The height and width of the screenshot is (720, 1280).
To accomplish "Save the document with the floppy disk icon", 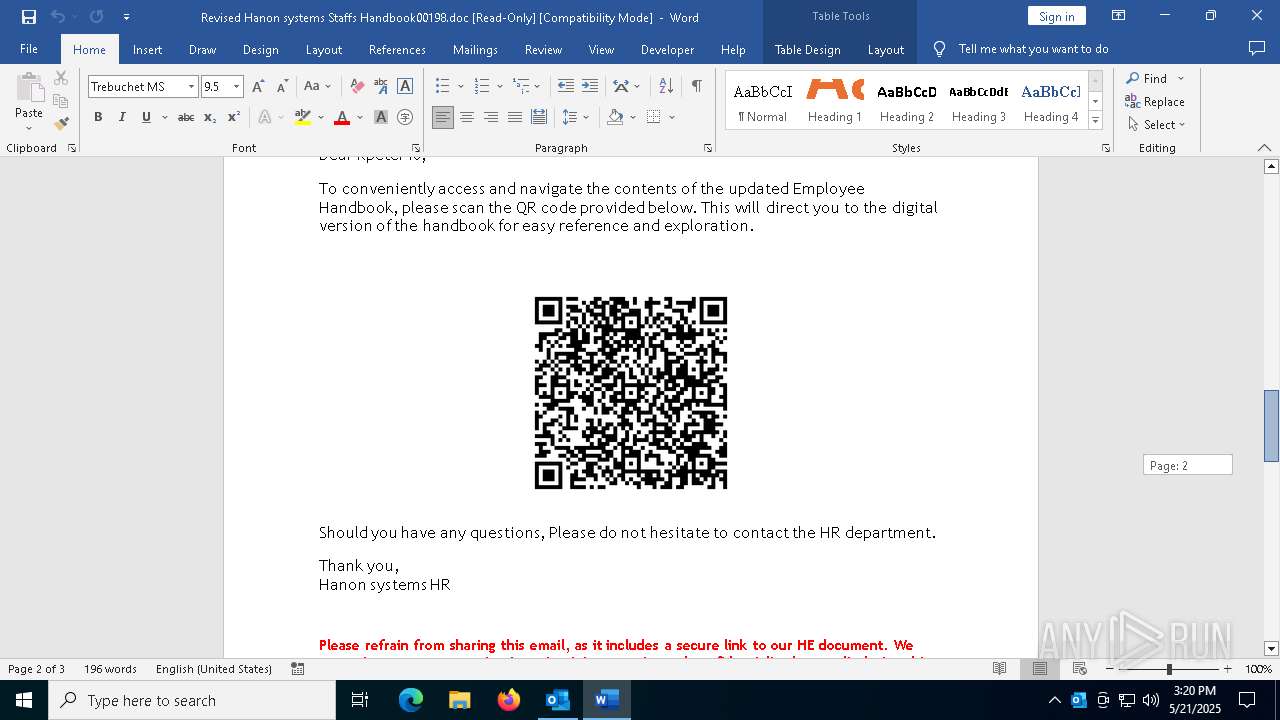I will (x=29, y=17).
